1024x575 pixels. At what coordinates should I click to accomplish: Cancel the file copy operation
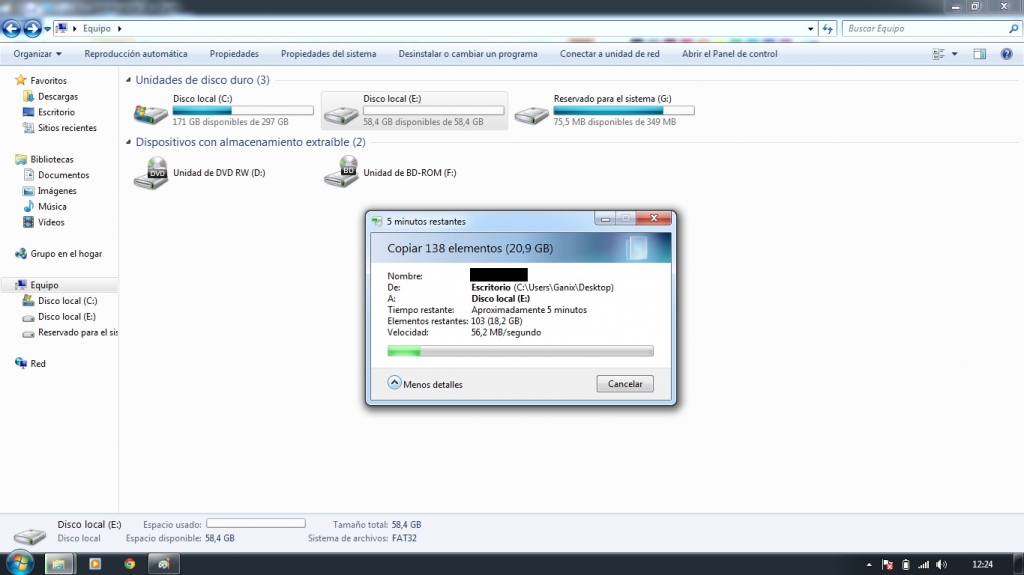point(625,384)
